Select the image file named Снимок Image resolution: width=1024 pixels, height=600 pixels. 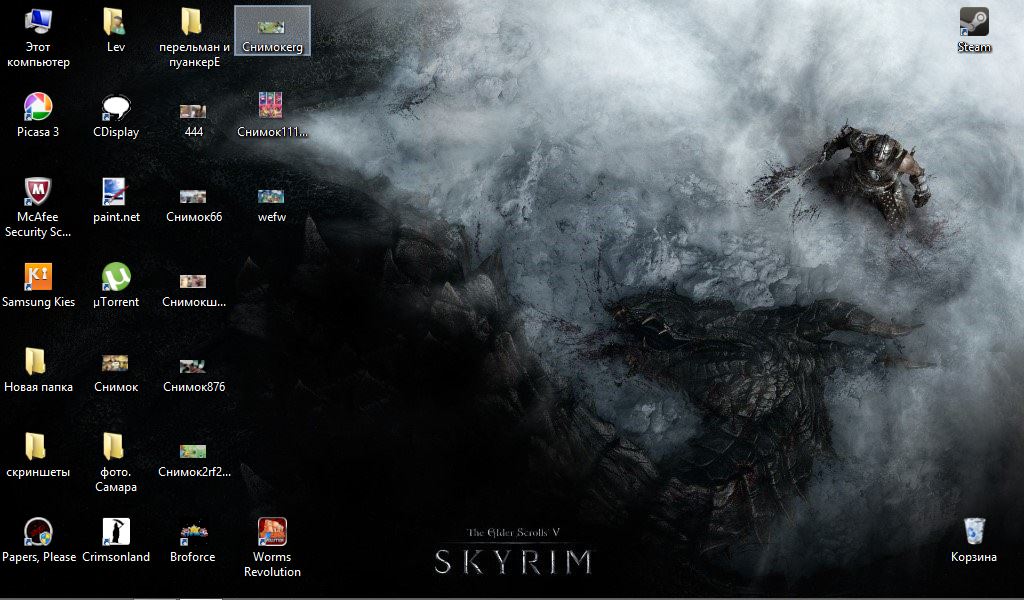116,373
